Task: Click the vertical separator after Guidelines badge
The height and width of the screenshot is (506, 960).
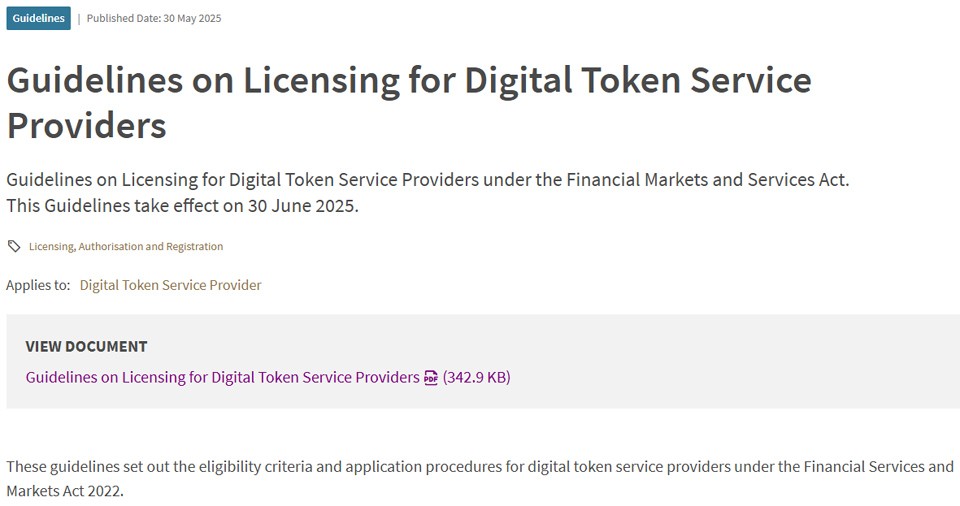Action: point(79,18)
